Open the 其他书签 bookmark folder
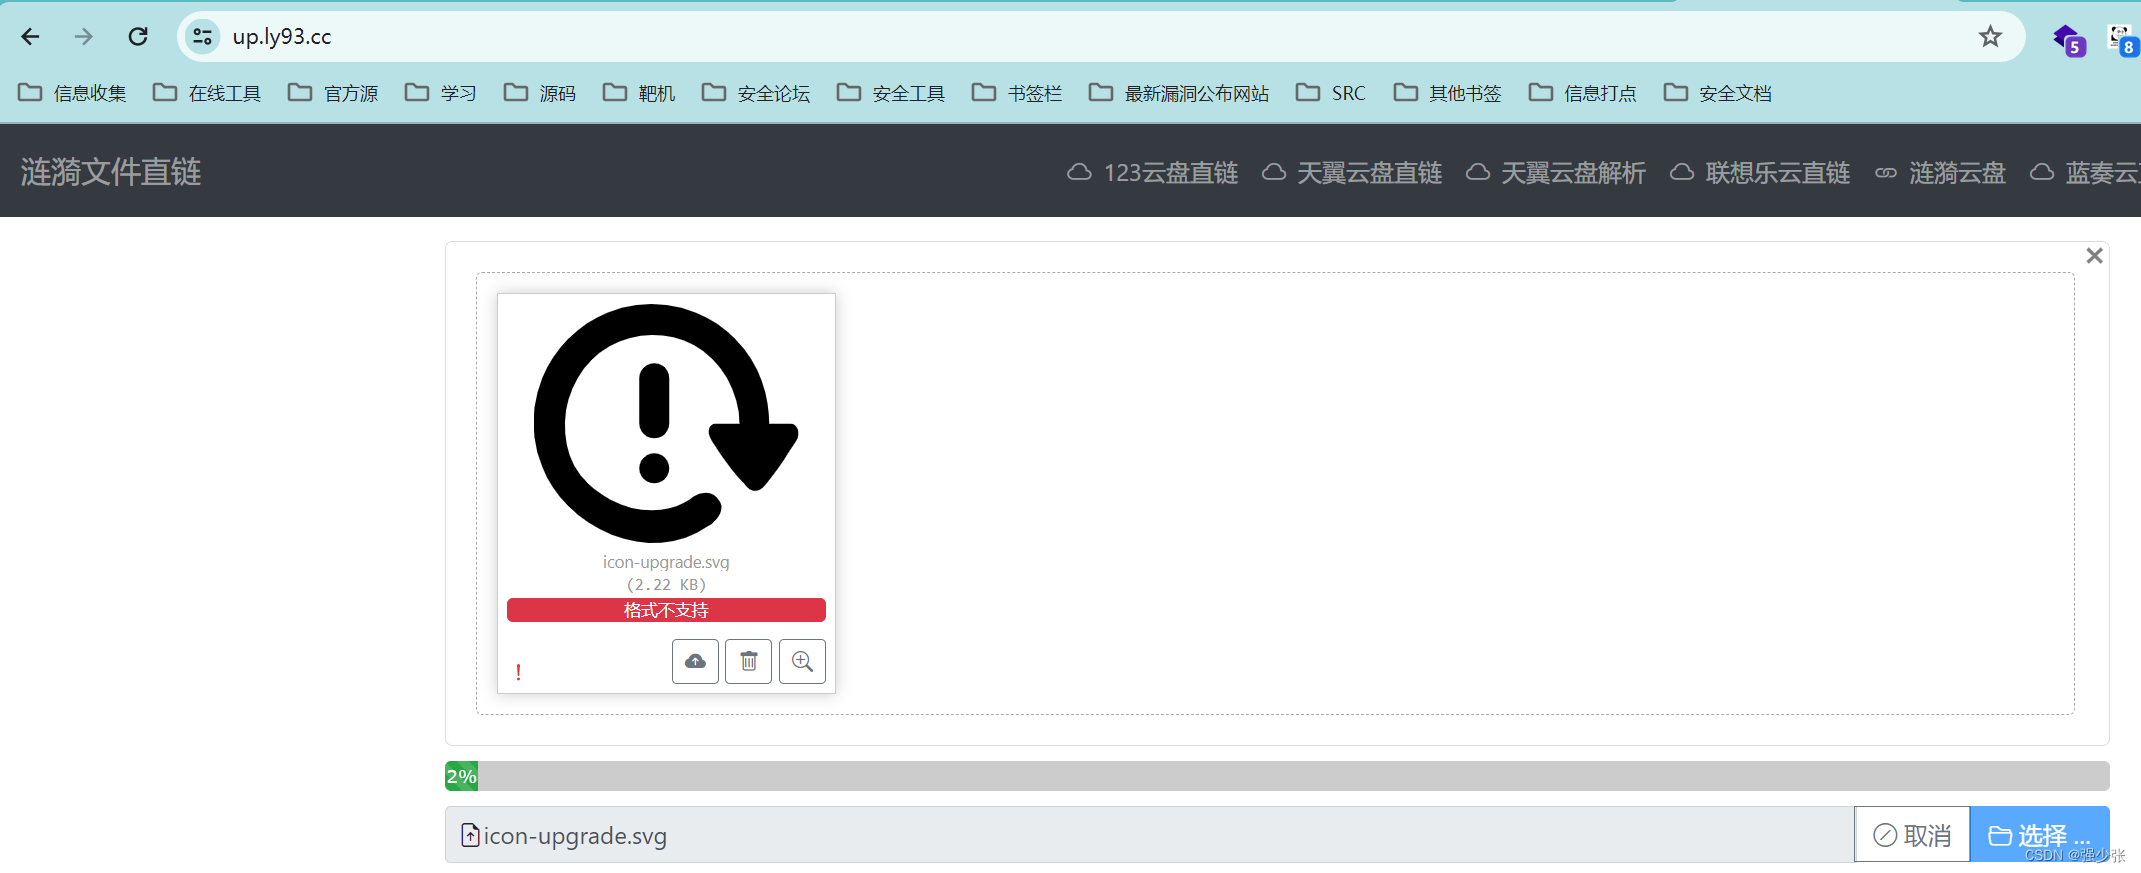2141x873 pixels. coord(1448,93)
